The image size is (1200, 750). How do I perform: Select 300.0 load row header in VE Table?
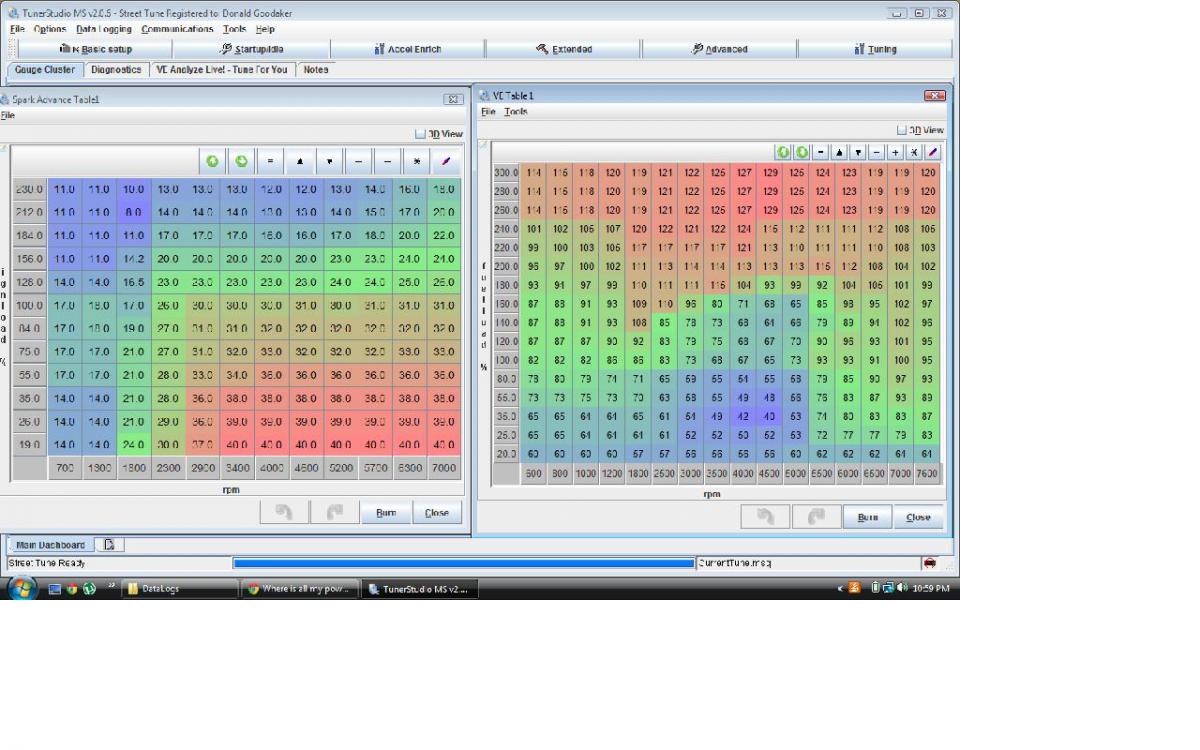(506, 172)
